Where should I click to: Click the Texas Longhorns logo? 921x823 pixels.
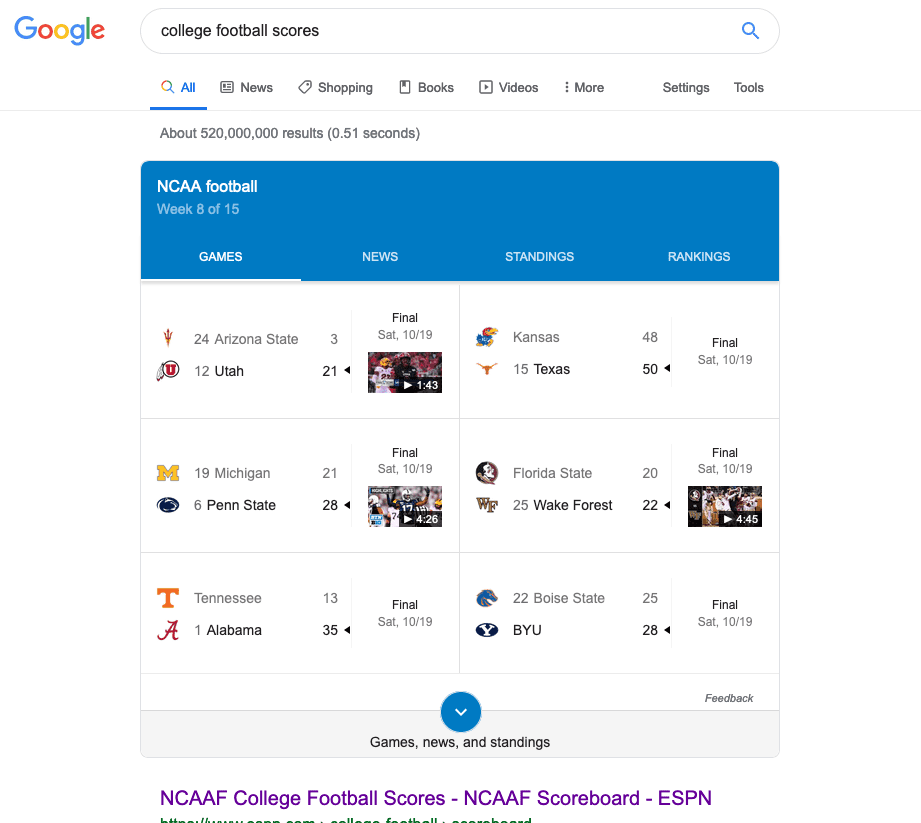pos(487,369)
